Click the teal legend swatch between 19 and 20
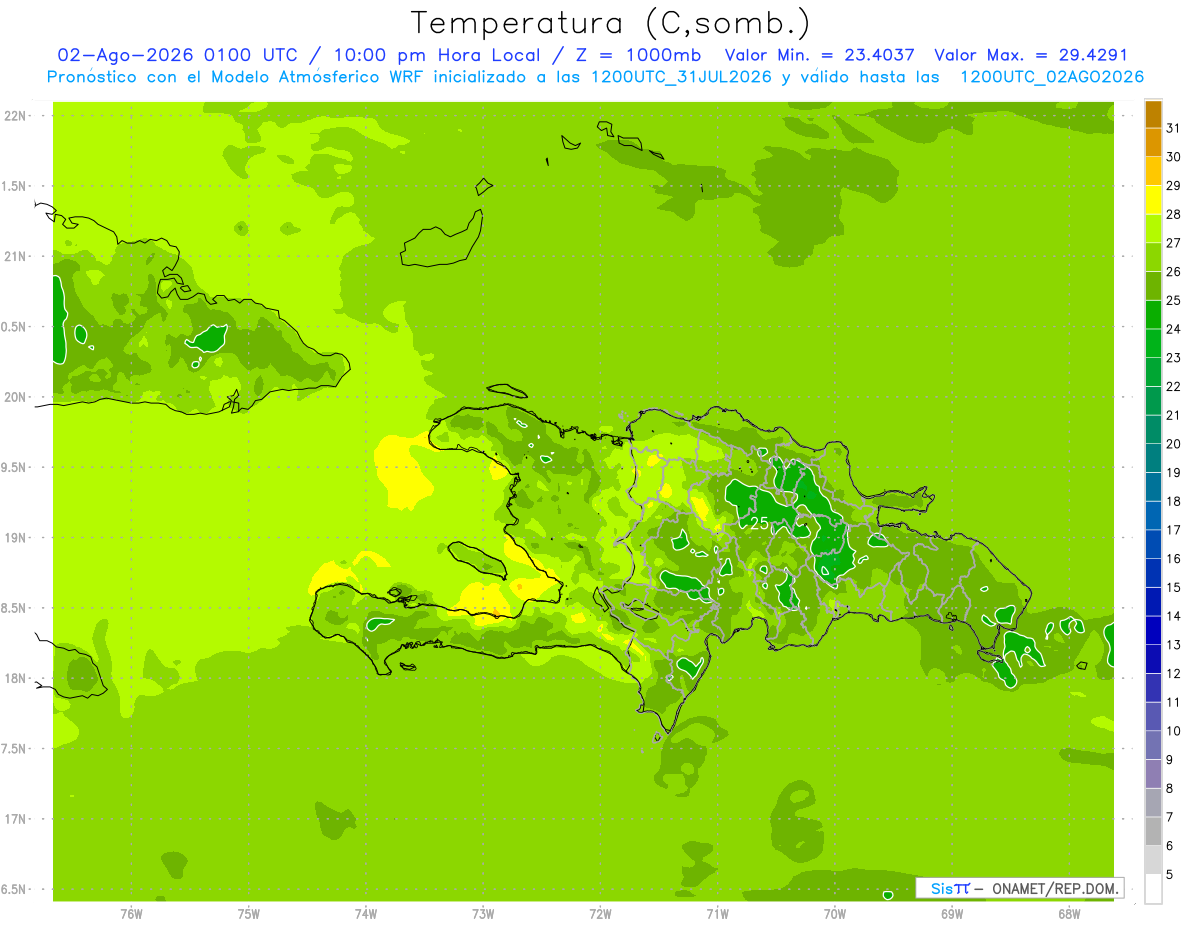1200x927 pixels. pyautogui.click(x=1153, y=458)
